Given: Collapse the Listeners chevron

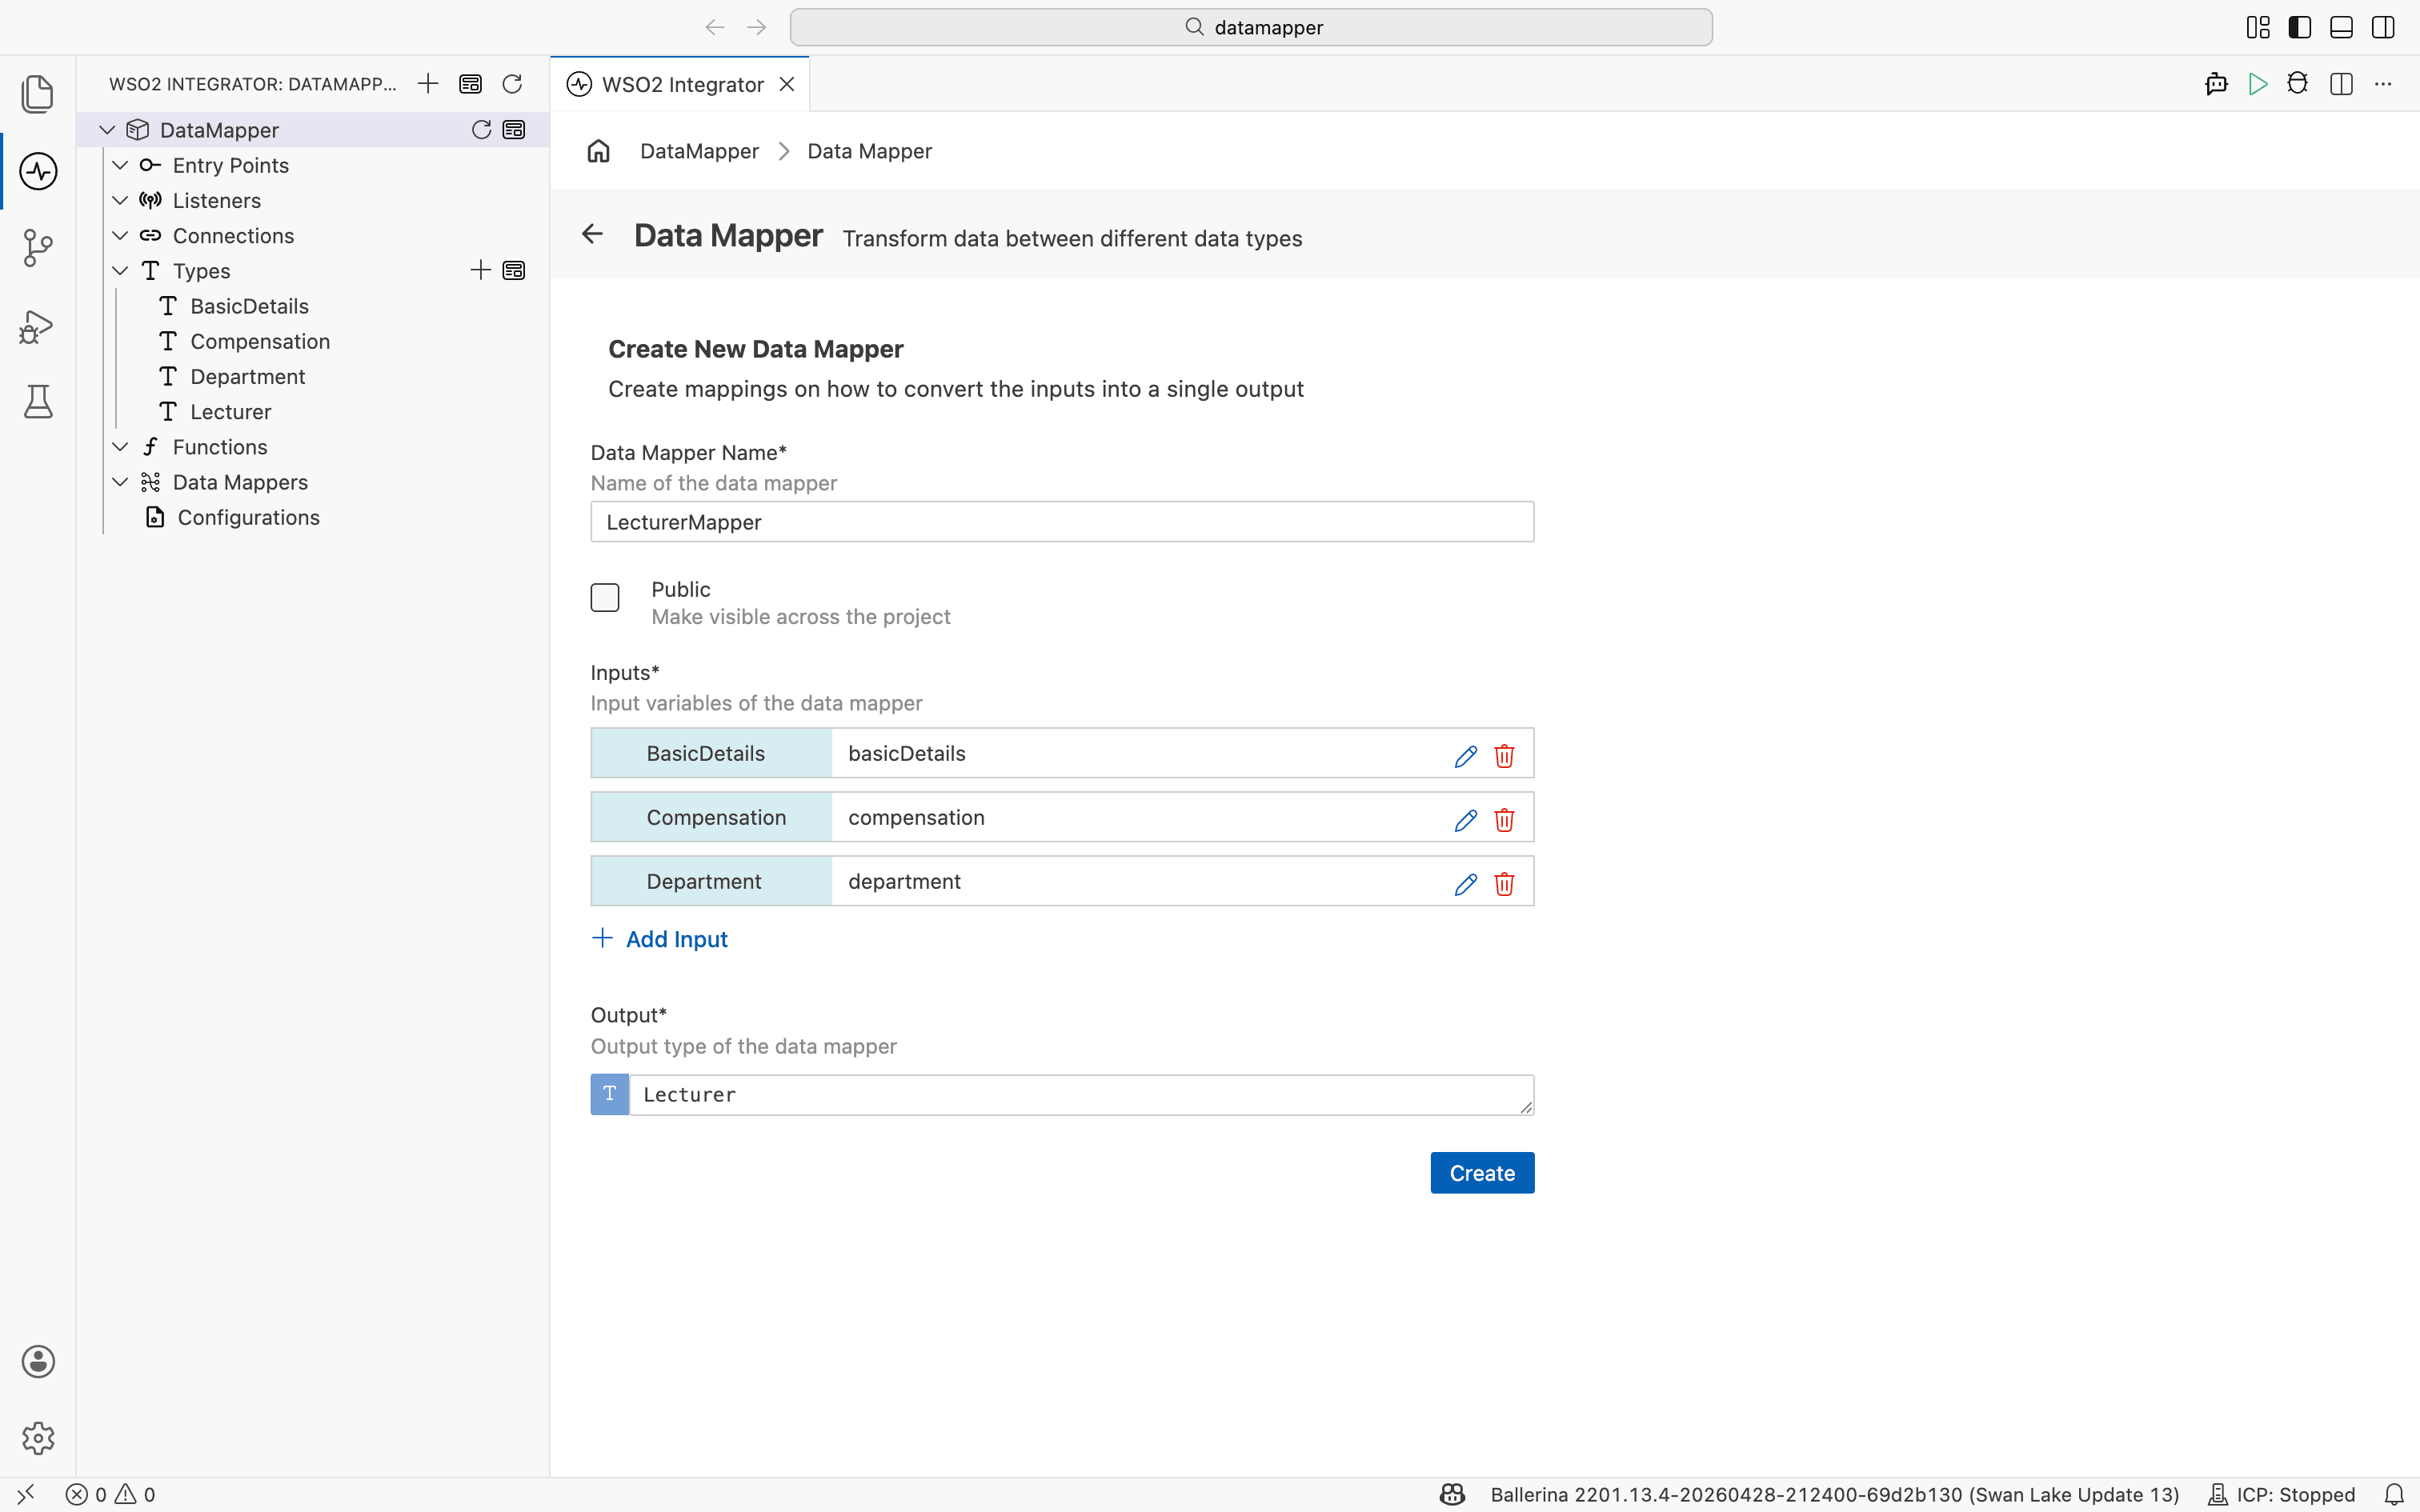Looking at the screenshot, I should point(120,200).
